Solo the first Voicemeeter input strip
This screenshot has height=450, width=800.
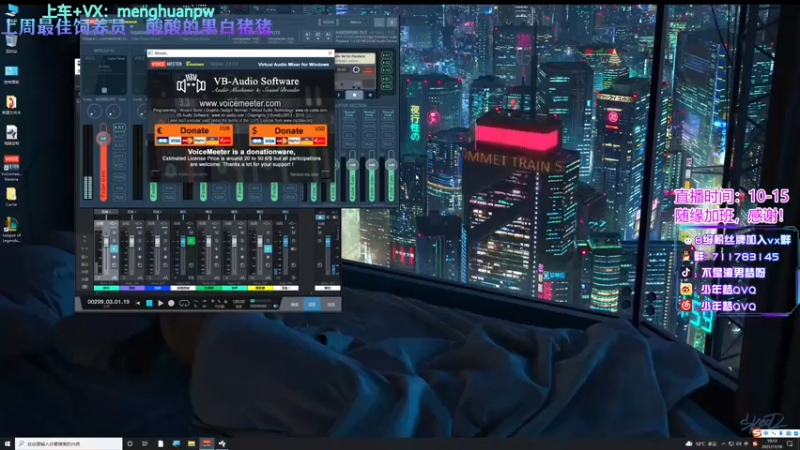click(x=119, y=187)
